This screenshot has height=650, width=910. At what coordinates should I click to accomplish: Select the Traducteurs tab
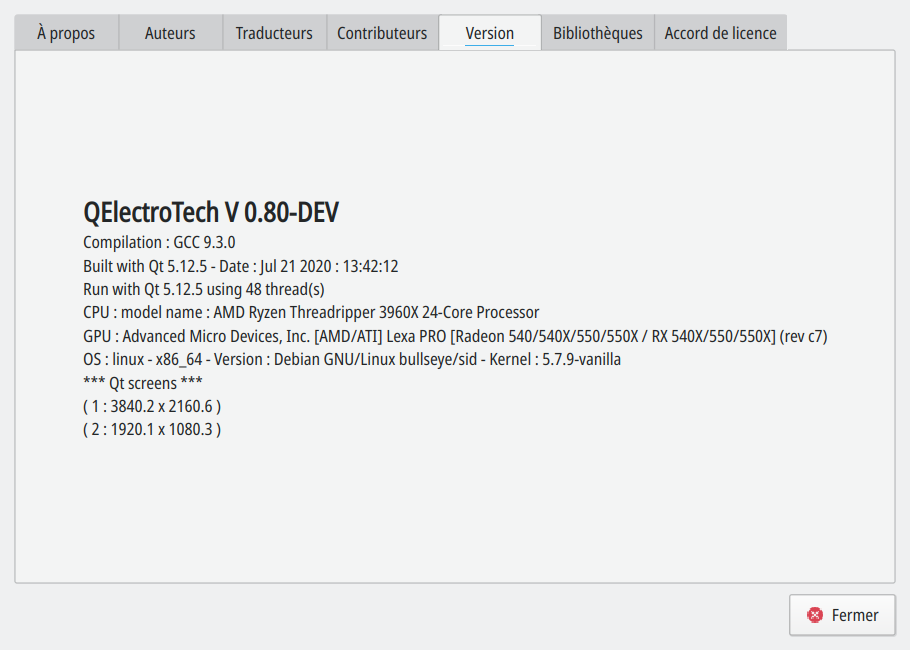(274, 33)
